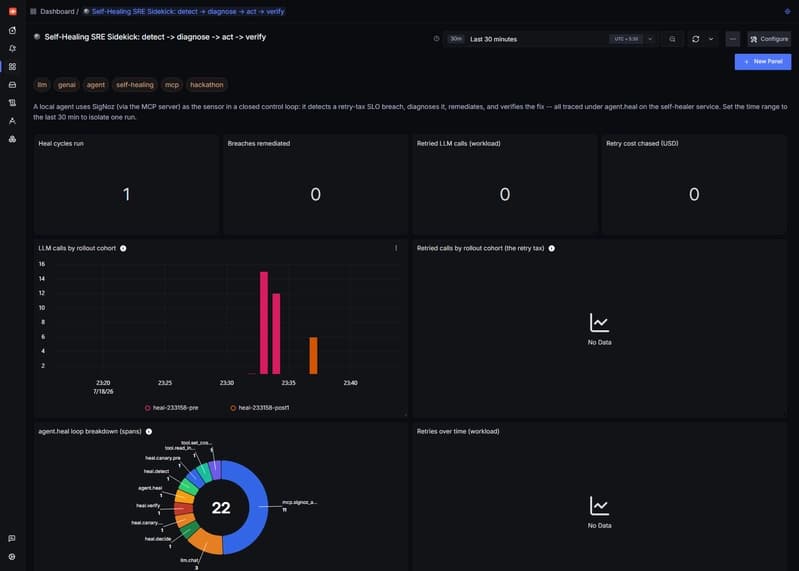799x571 pixels.
Task: Open the Alerts bell icon in the sidebar
Action: click(x=12, y=48)
